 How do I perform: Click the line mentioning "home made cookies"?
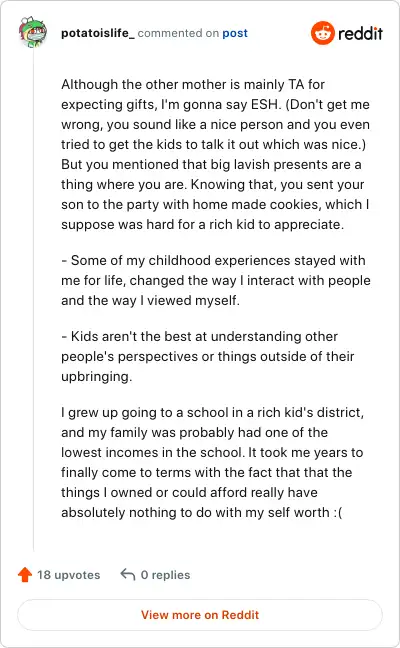(215, 204)
